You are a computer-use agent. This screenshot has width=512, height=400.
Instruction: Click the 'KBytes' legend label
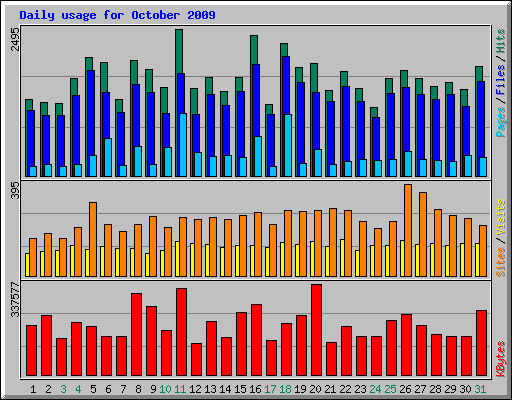coord(501,359)
